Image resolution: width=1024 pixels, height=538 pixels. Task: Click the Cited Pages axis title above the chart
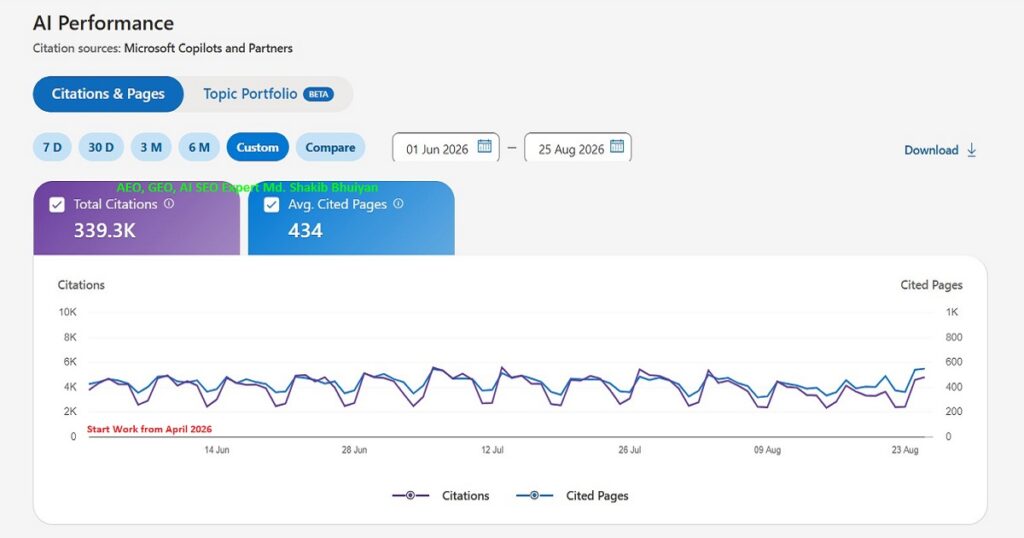click(x=931, y=285)
